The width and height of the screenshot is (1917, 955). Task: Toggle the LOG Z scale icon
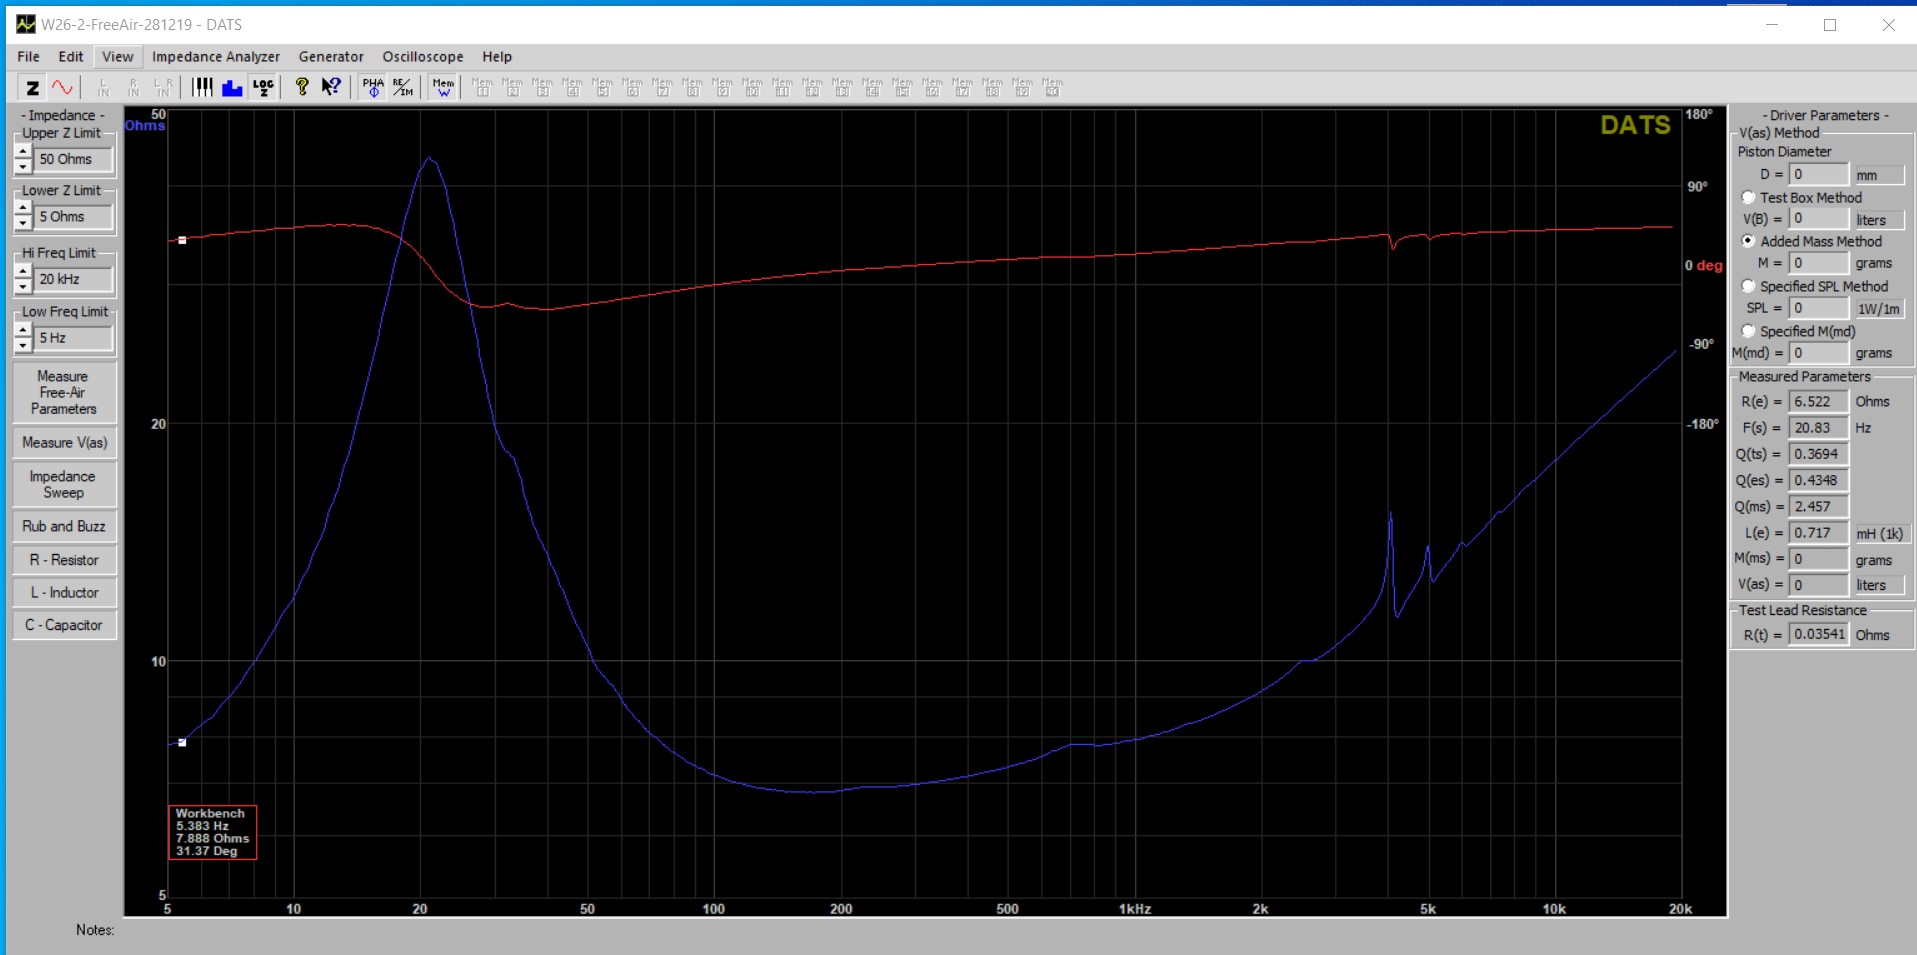tap(263, 88)
